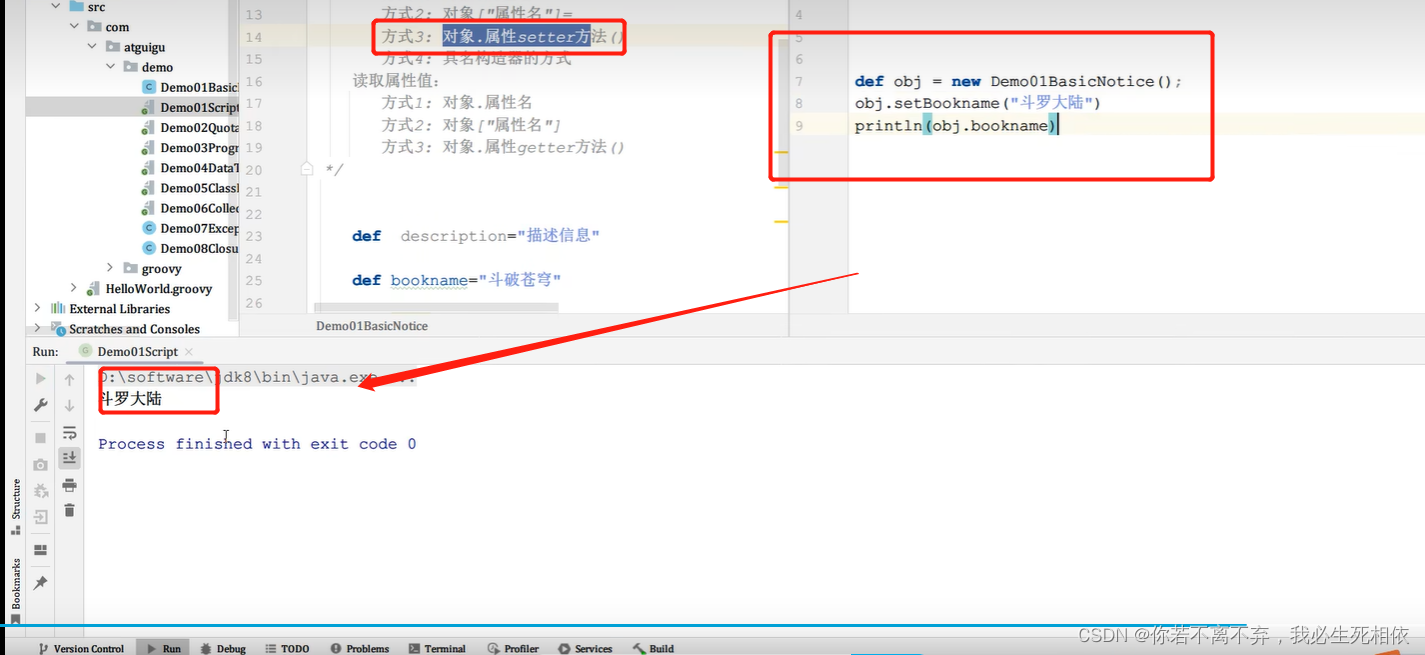Open the TODO tool window
The height and width of the screenshot is (655, 1425).
(x=288, y=648)
